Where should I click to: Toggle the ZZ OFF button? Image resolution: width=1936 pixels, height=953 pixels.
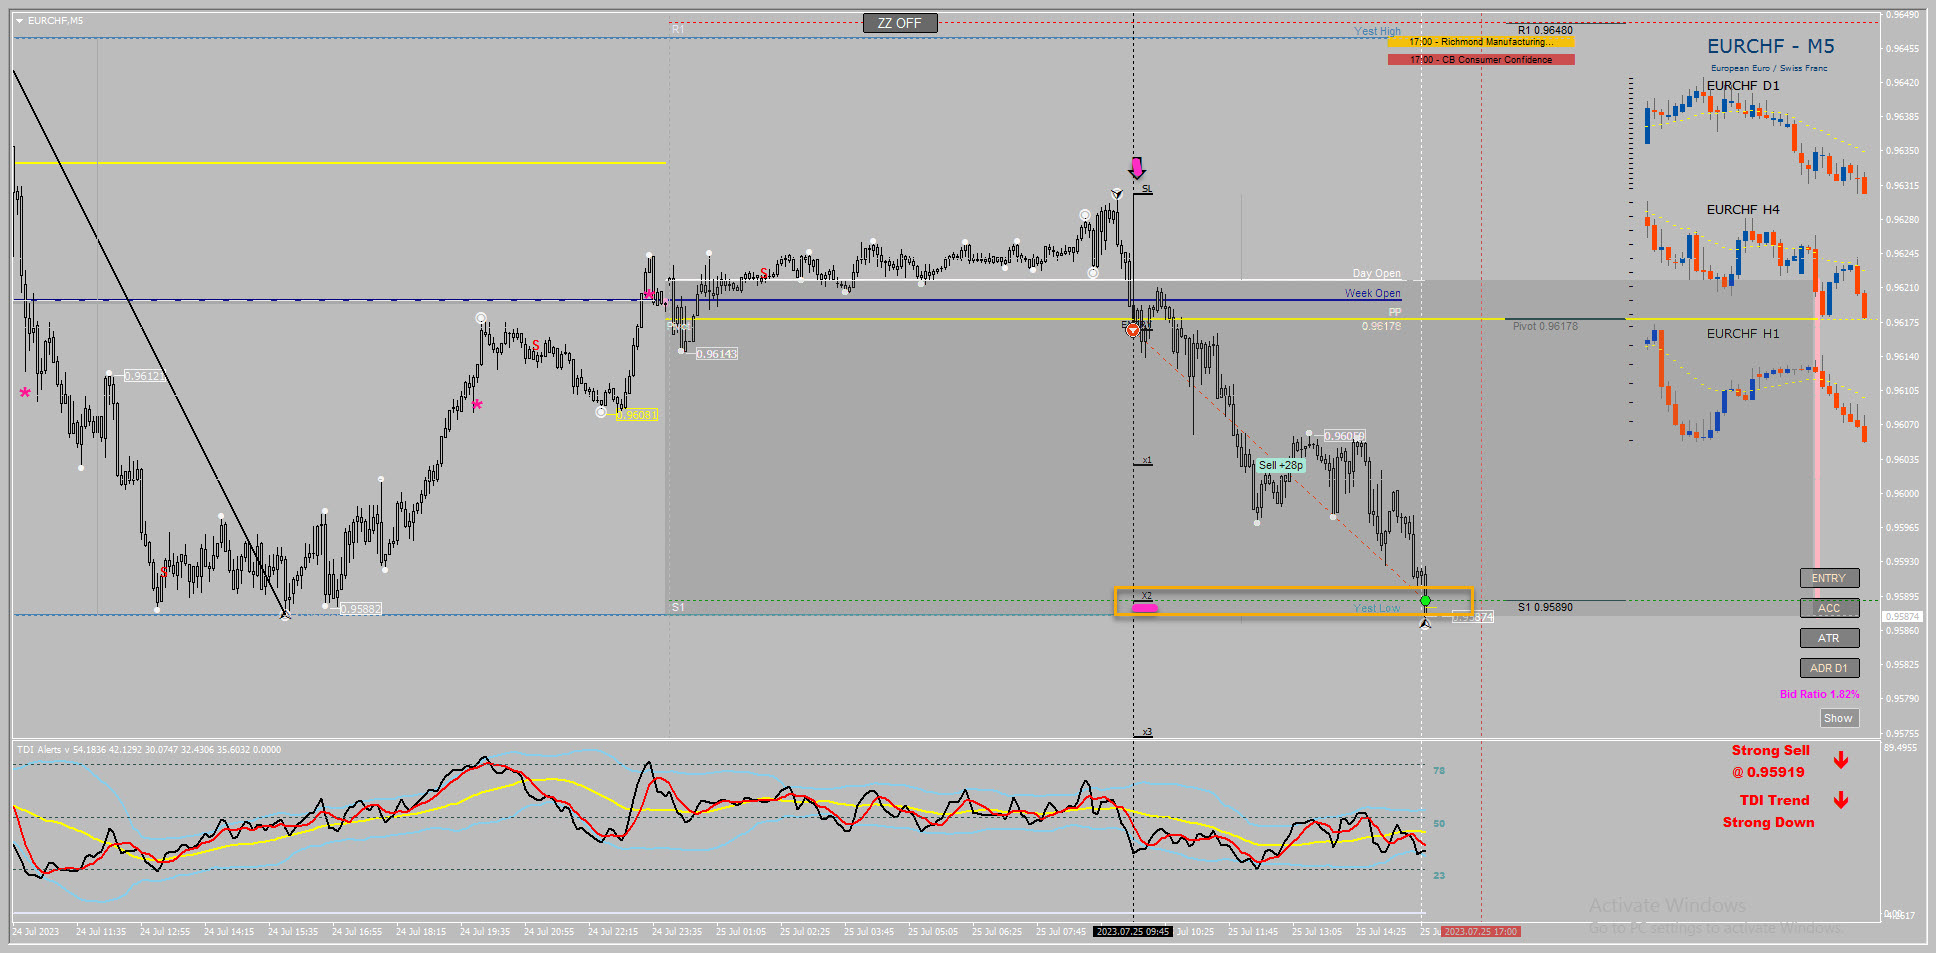[x=900, y=23]
